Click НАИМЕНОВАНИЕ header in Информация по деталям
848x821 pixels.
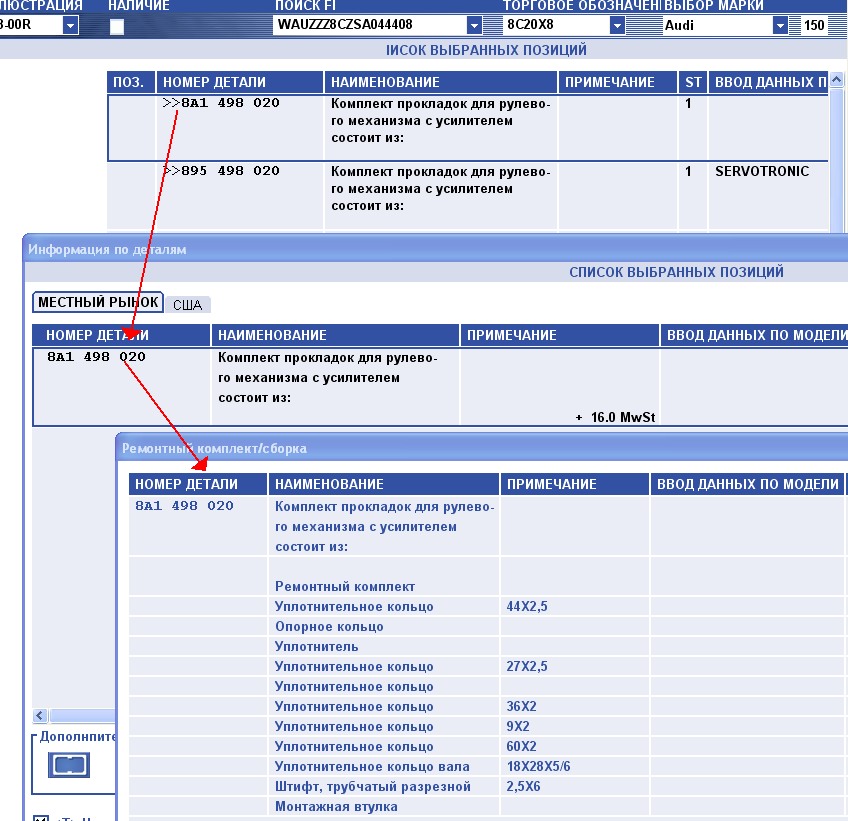pyautogui.click(x=335, y=335)
